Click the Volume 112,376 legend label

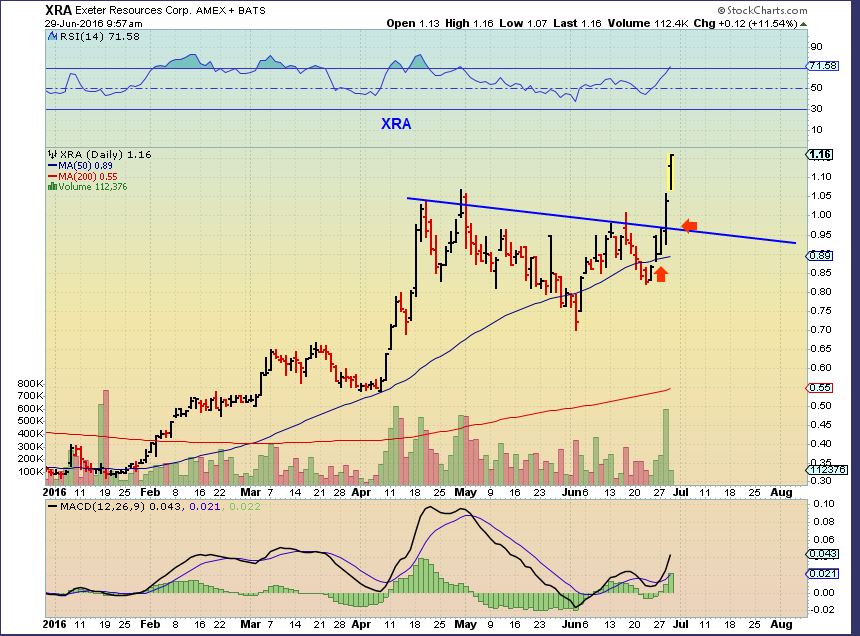(x=93, y=186)
